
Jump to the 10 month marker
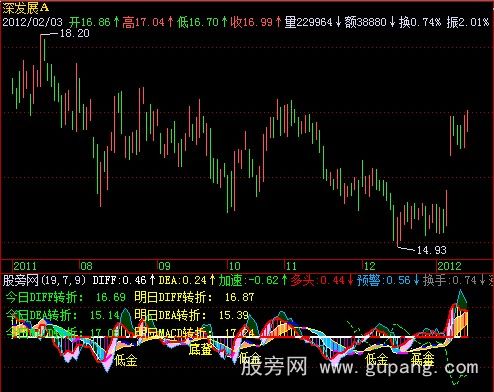point(234,266)
